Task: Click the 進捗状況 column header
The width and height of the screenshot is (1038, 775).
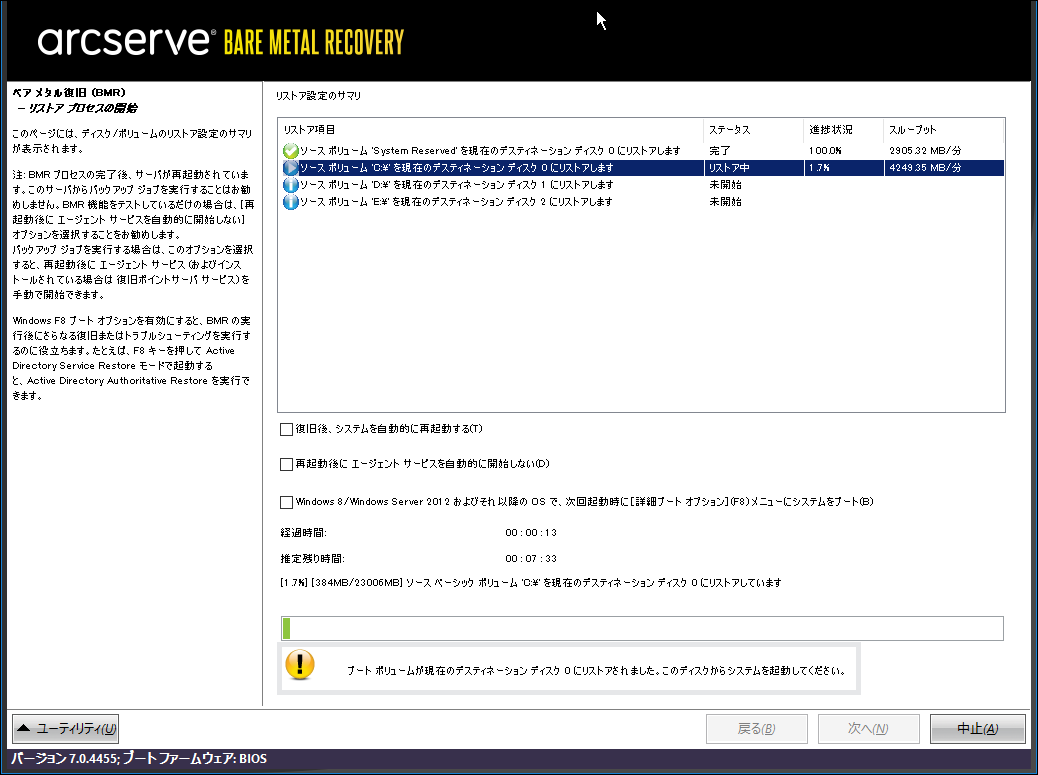Action: pos(843,130)
